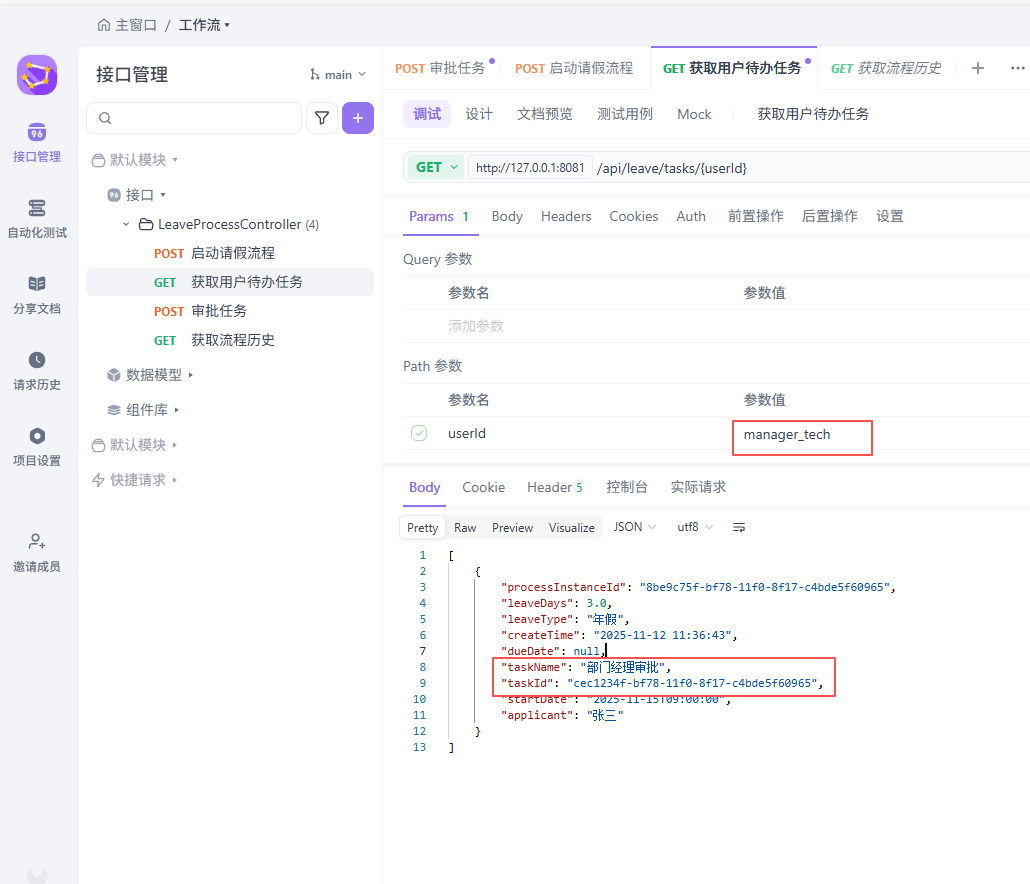Open the 分享文档 sidebar icon
This screenshot has height=884, width=1030.
pyautogui.click(x=36, y=292)
